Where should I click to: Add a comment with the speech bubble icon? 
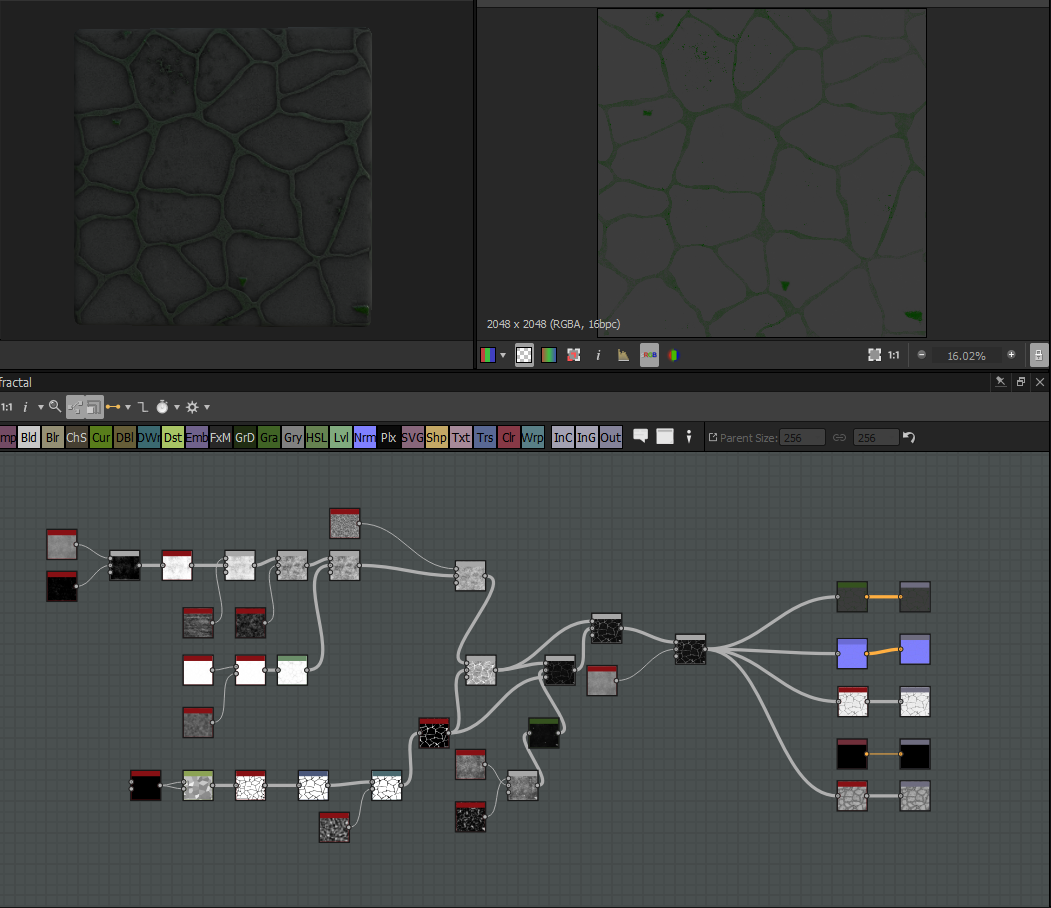641,437
